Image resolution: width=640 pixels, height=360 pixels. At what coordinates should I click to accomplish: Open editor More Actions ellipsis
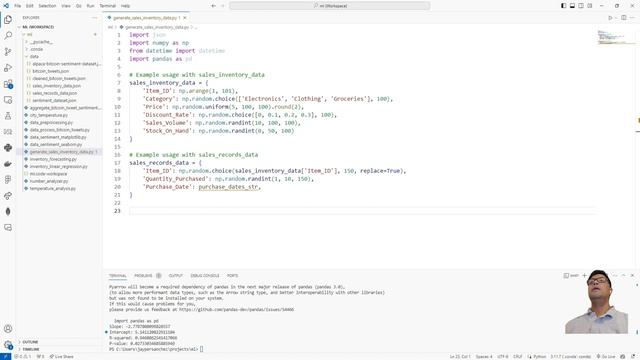(x=632, y=18)
